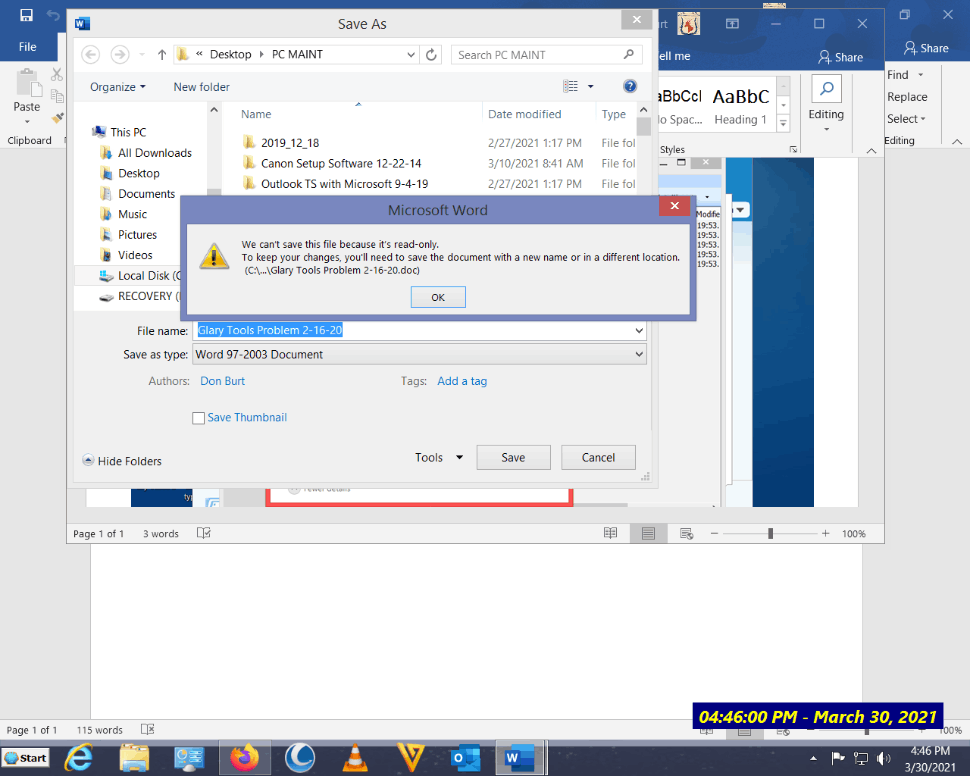Select Documents in navigation tree
This screenshot has width=970, height=776.
click(147, 194)
